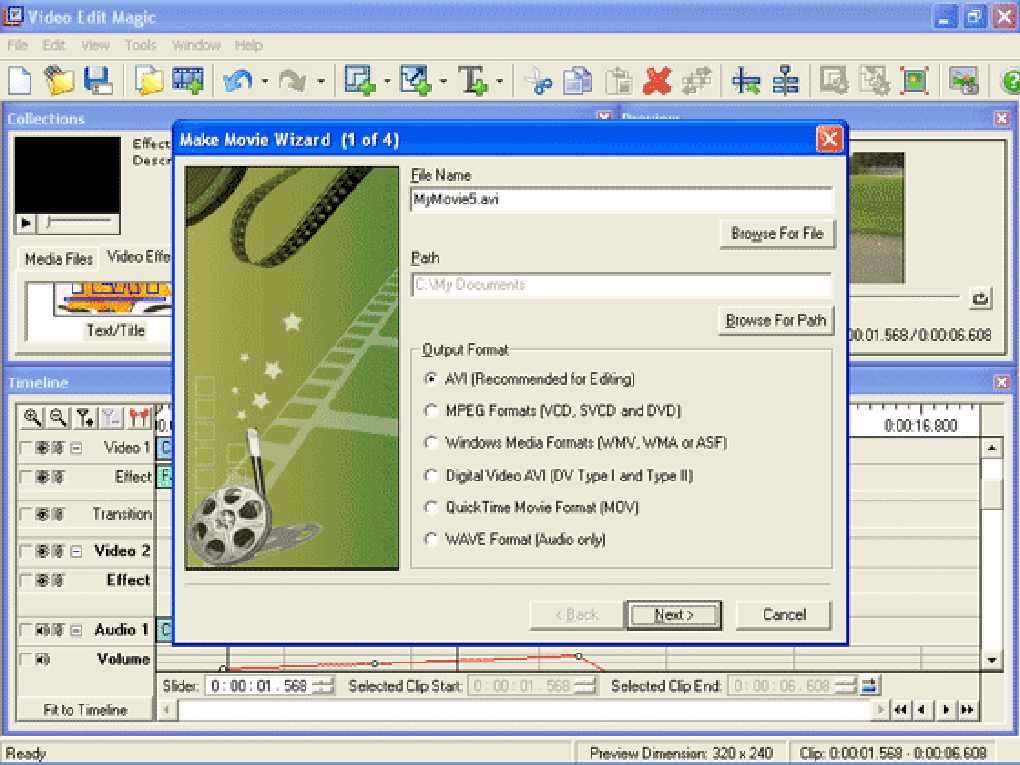The image size is (1020, 765).
Task: Click the add media files folder icon
Action: (x=149, y=81)
